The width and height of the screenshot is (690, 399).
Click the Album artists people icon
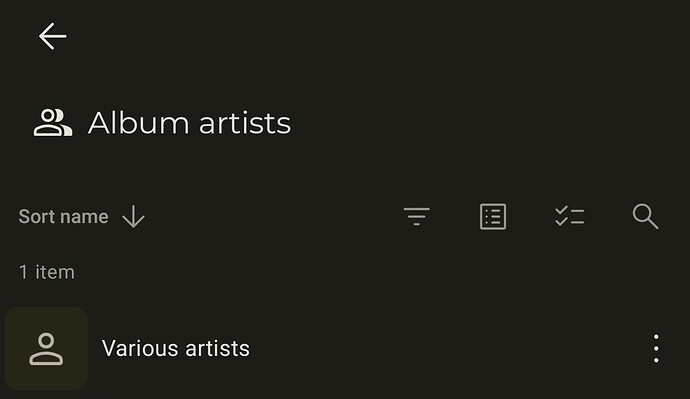click(x=52, y=123)
